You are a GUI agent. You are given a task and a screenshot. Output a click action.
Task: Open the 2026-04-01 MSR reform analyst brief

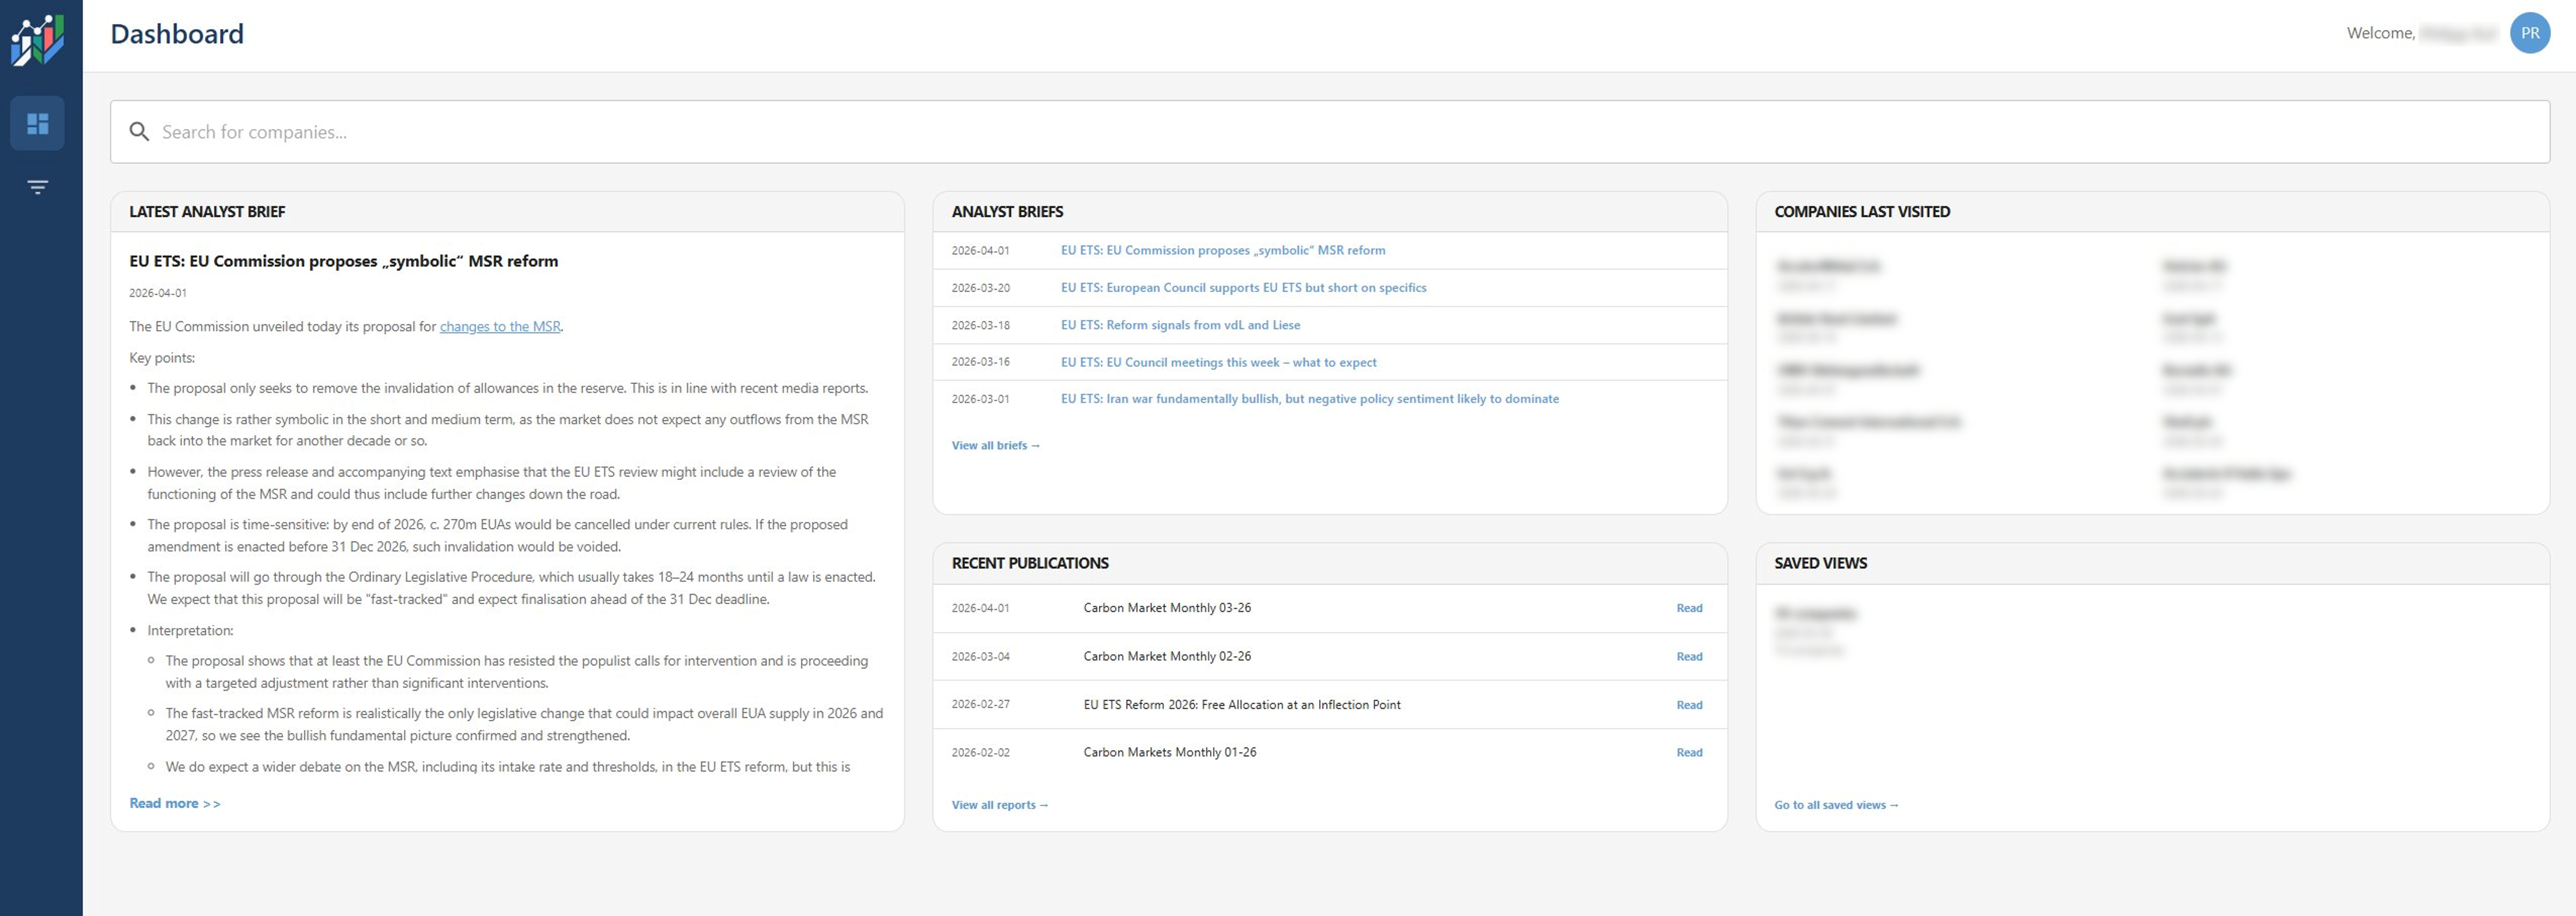(x=1222, y=250)
